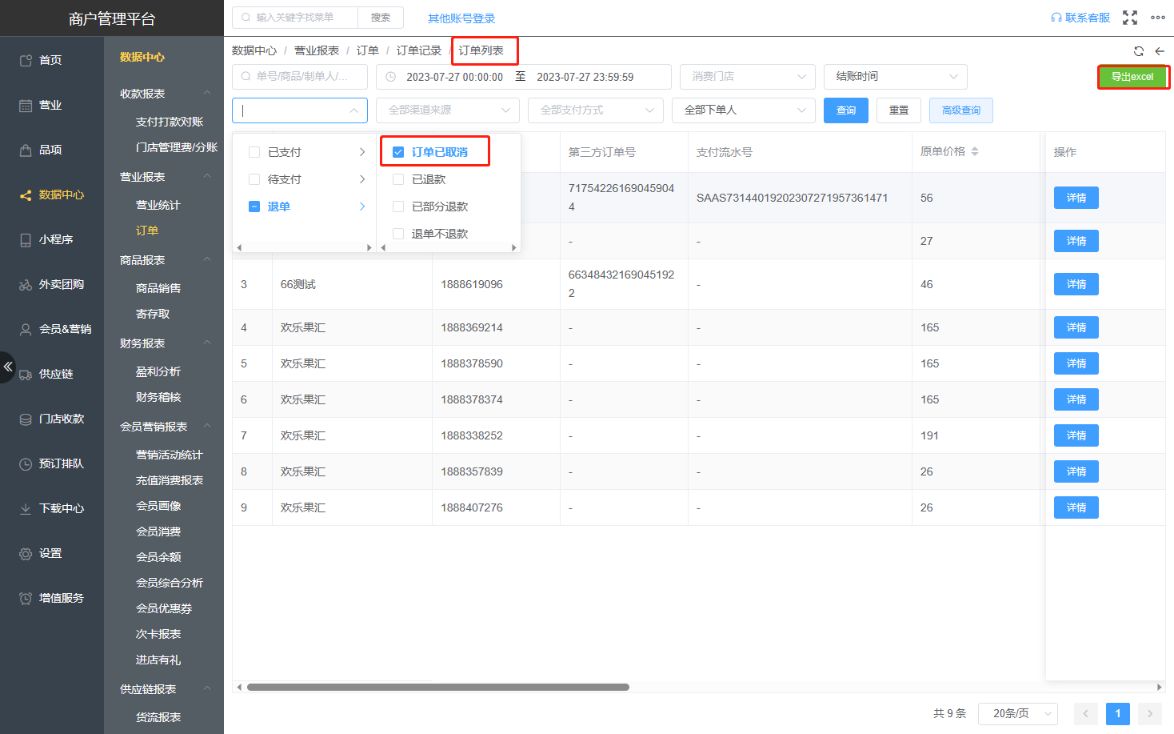Open 营业统计 menu item
The width and height of the screenshot is (1174, 734).
tap(158, 204)
